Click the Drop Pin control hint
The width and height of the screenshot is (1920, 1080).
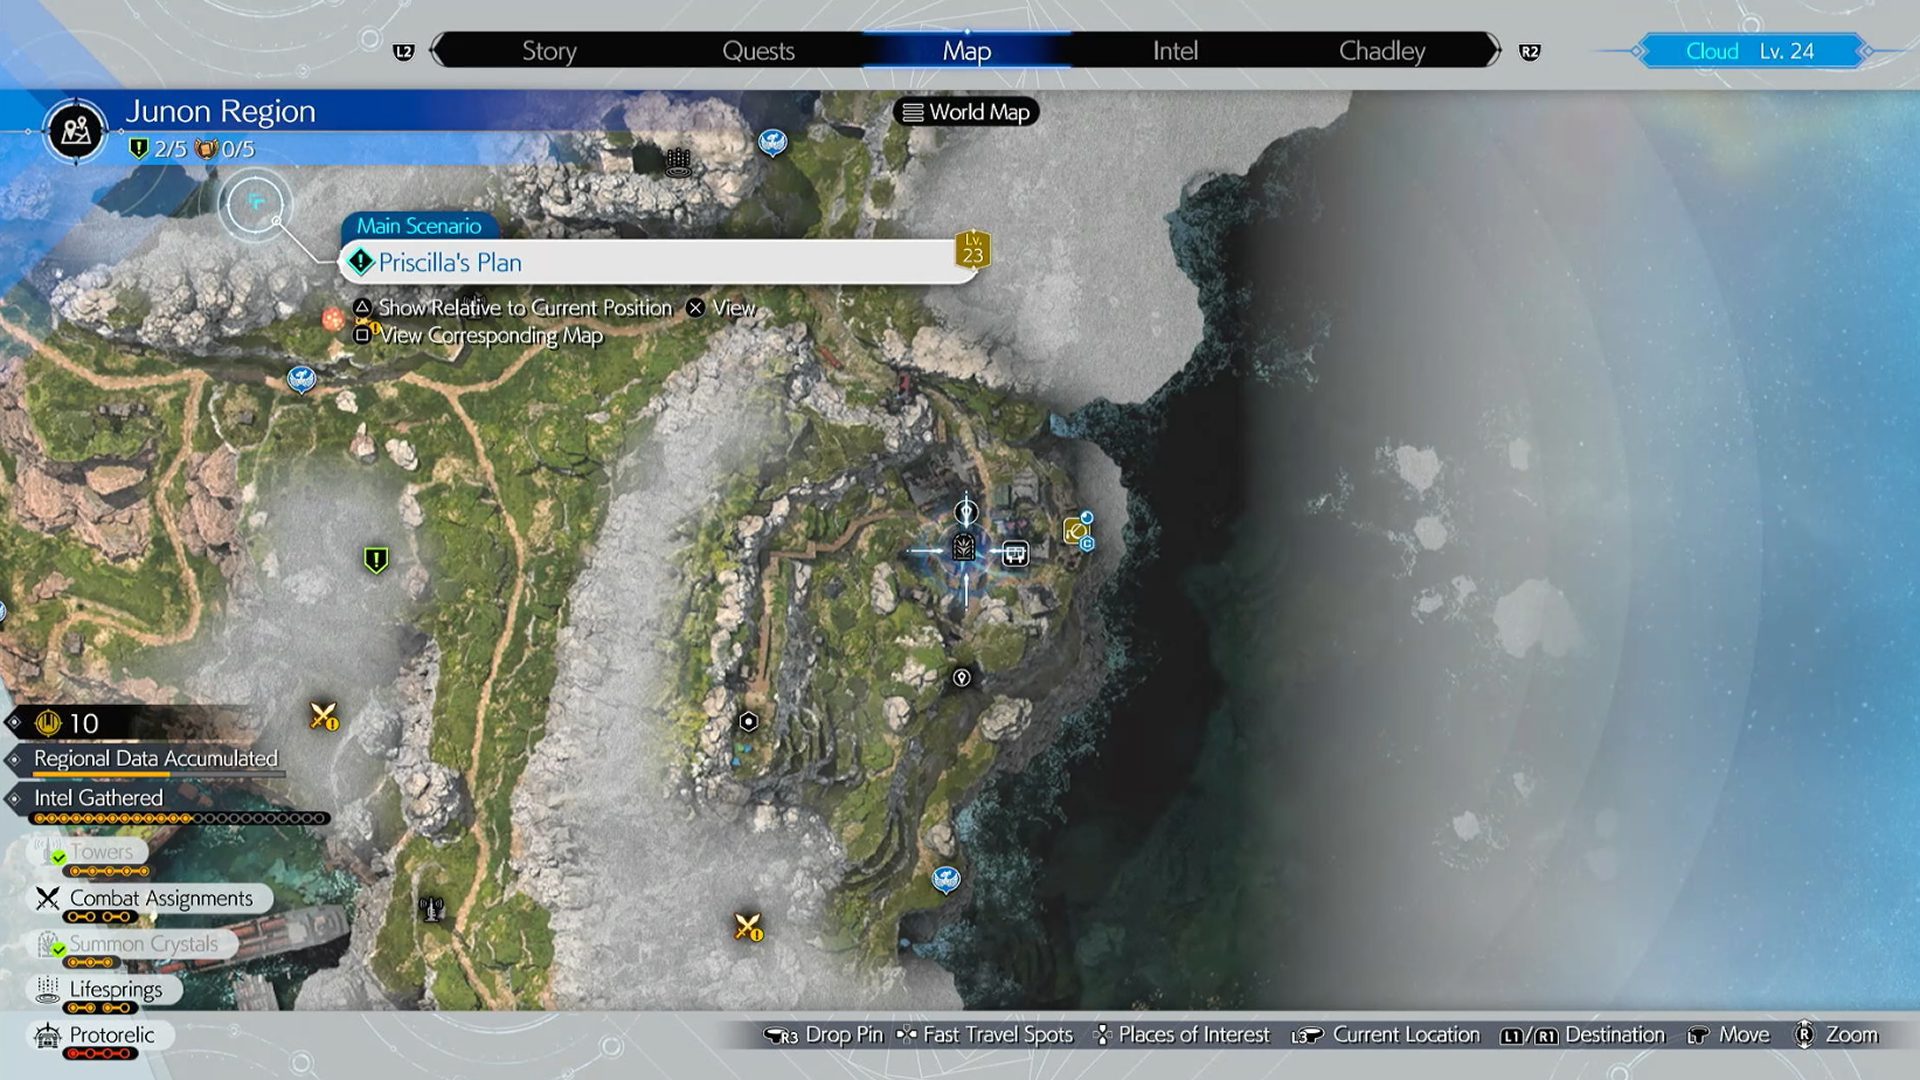[823, 1035]
